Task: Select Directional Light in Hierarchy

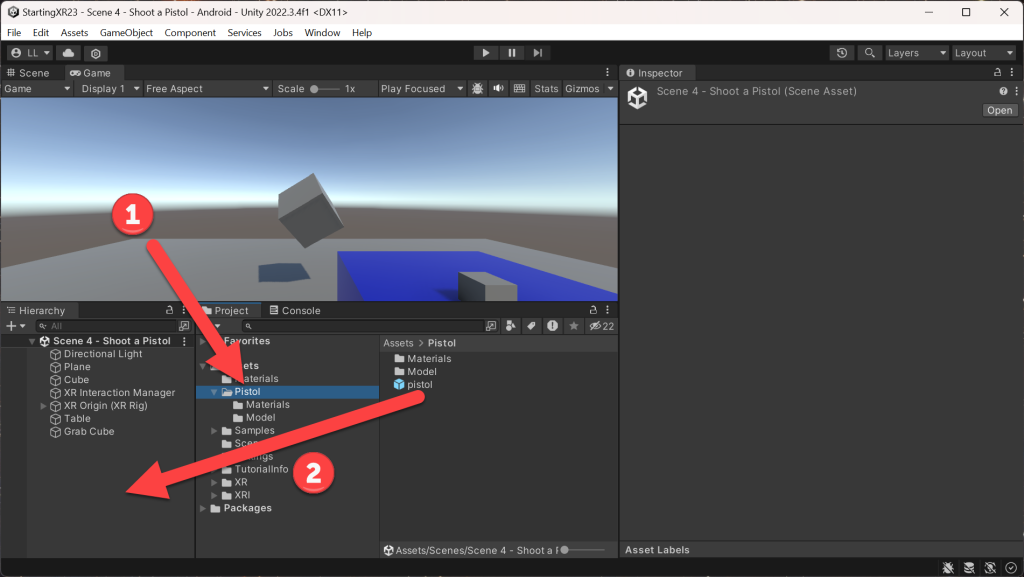Action: tap(103, 354)
